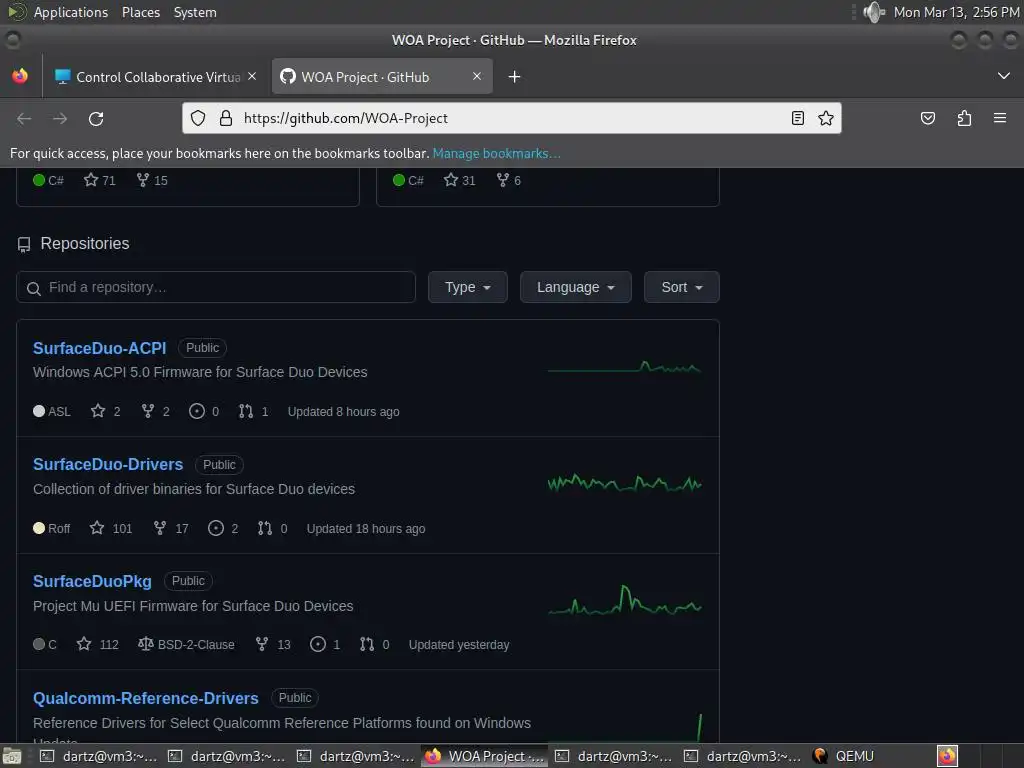Open the tracking protection shield icon
1024x768 pixels.
(198, 118)
